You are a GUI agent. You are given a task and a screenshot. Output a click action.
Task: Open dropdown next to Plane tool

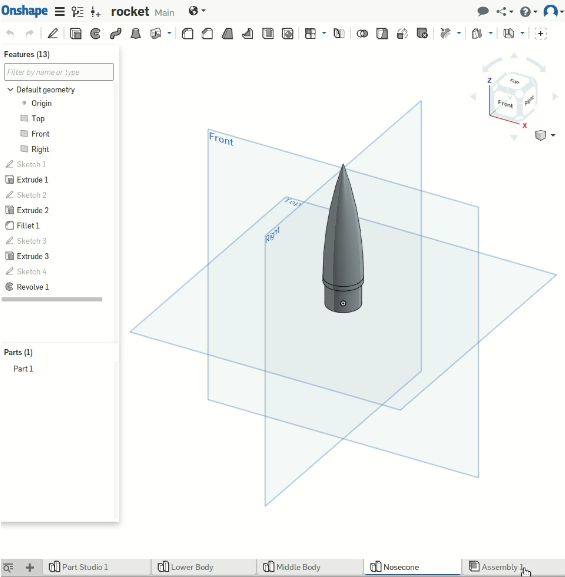pyautogui.click(x=491, y=33)
